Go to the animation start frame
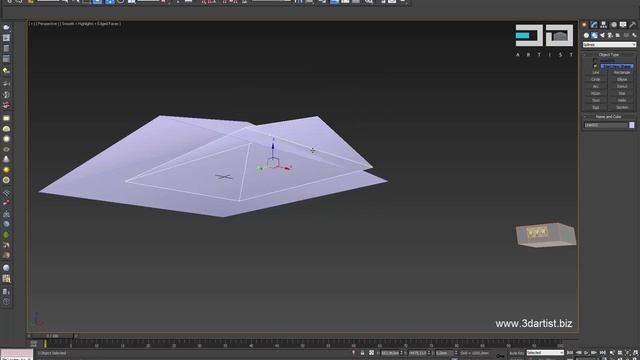The width and height of the screenshot is (640, 360). point(570,353)
